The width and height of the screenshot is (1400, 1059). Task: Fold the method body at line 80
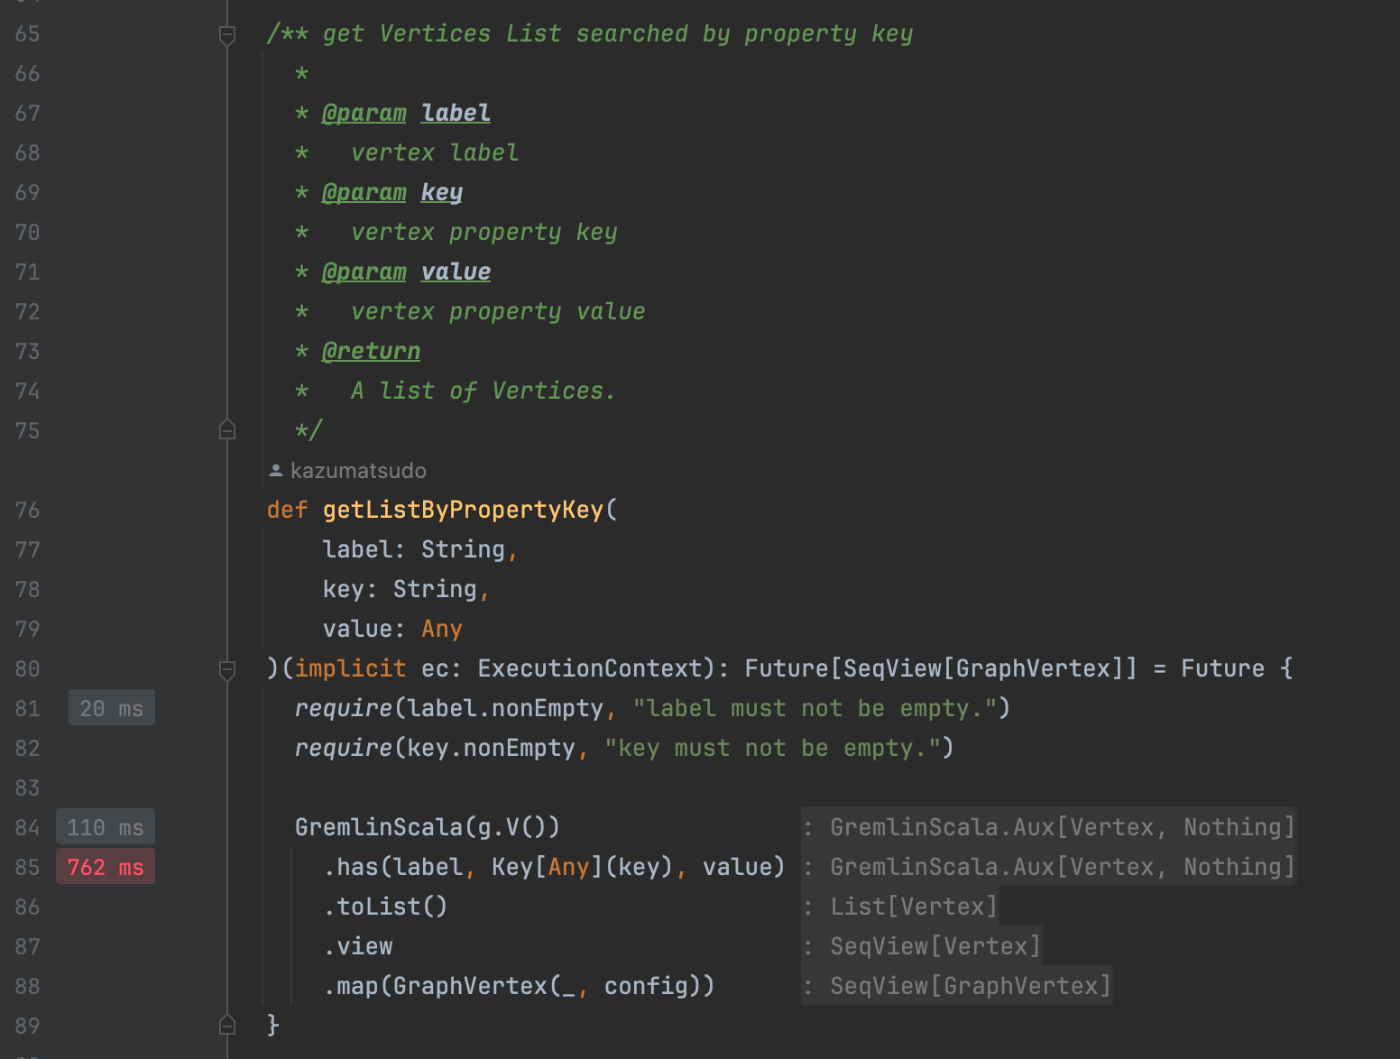coord(227,669)
